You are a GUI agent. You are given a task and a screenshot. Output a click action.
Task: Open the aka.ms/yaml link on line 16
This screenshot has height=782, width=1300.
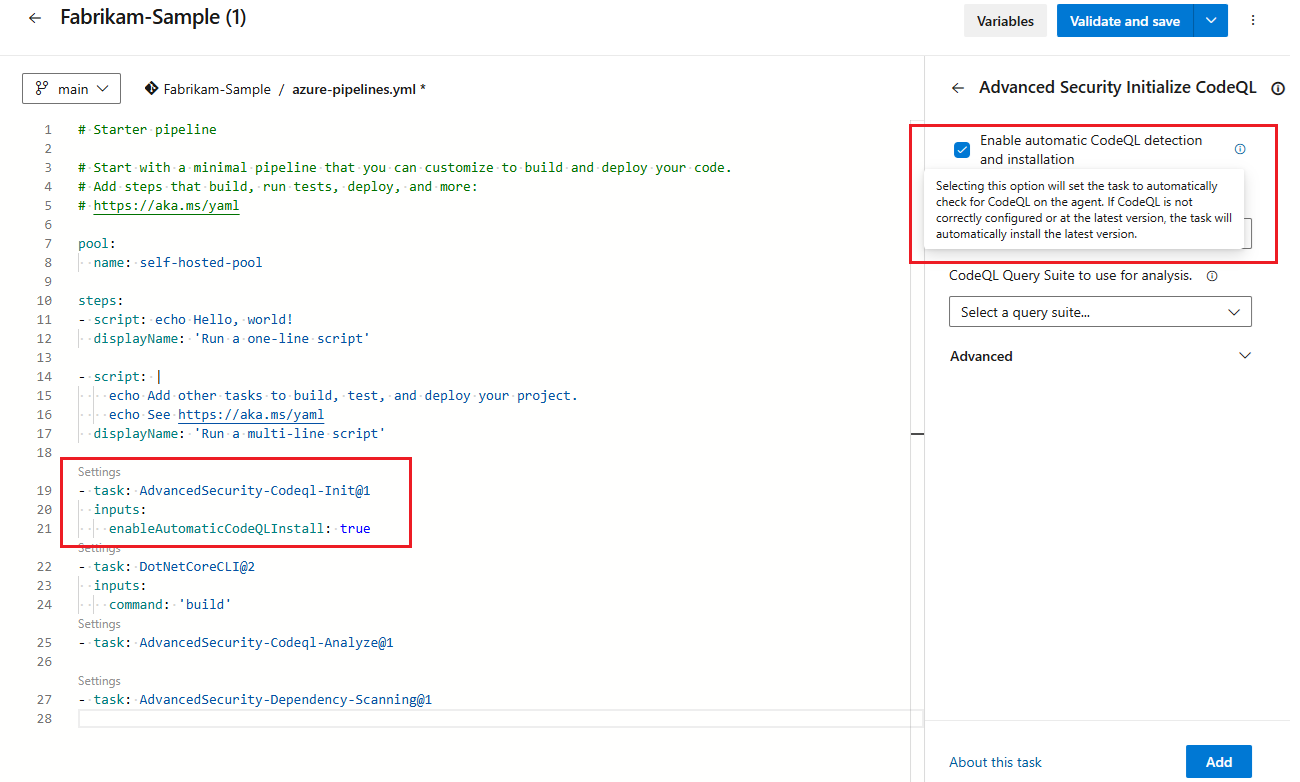click(x=251, y=414)
